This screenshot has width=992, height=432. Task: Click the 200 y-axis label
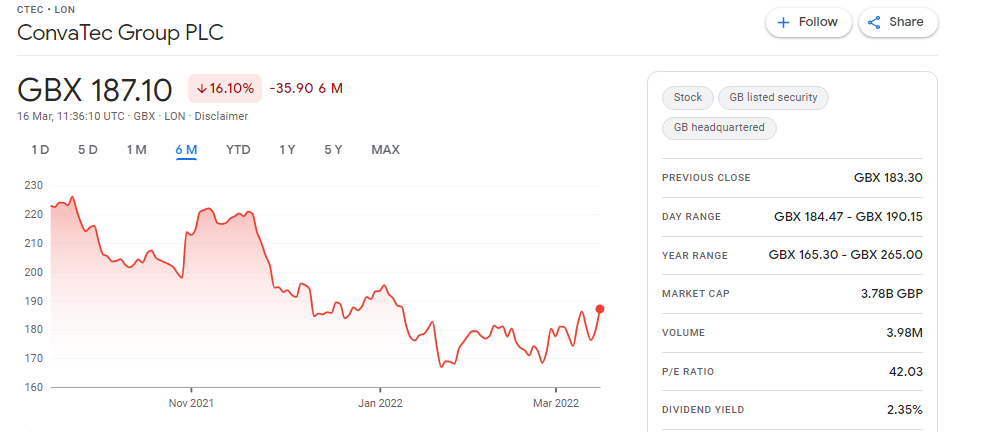click(34, 272)
